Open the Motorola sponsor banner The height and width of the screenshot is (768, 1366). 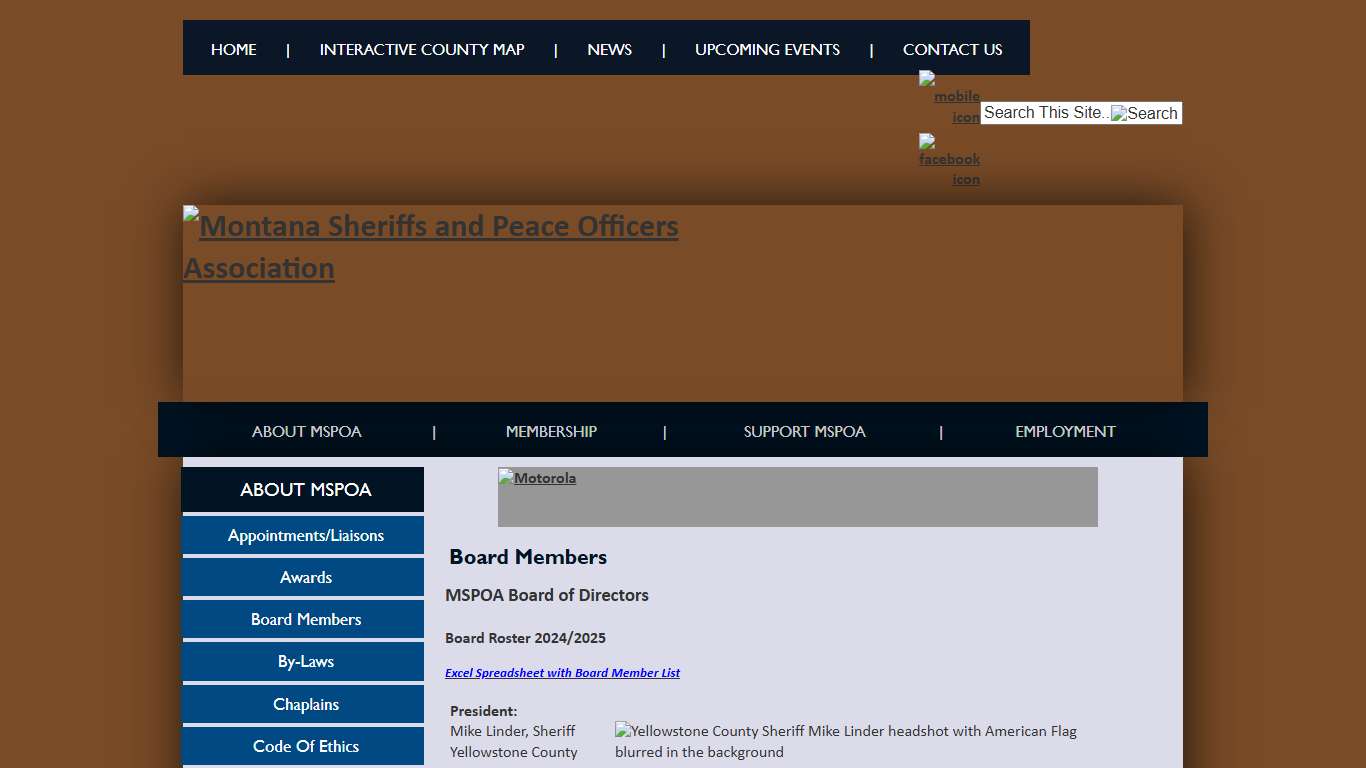click(537, 478)
